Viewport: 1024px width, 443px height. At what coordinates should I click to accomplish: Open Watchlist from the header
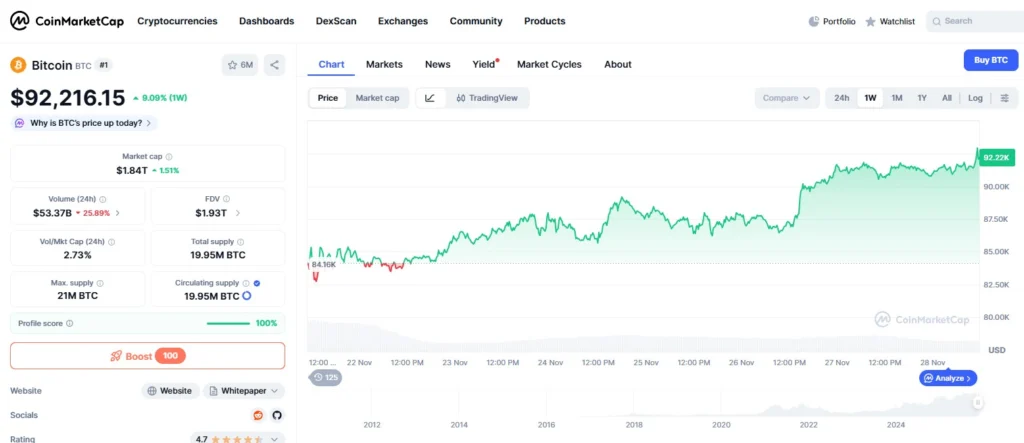(x=890, y=22)
